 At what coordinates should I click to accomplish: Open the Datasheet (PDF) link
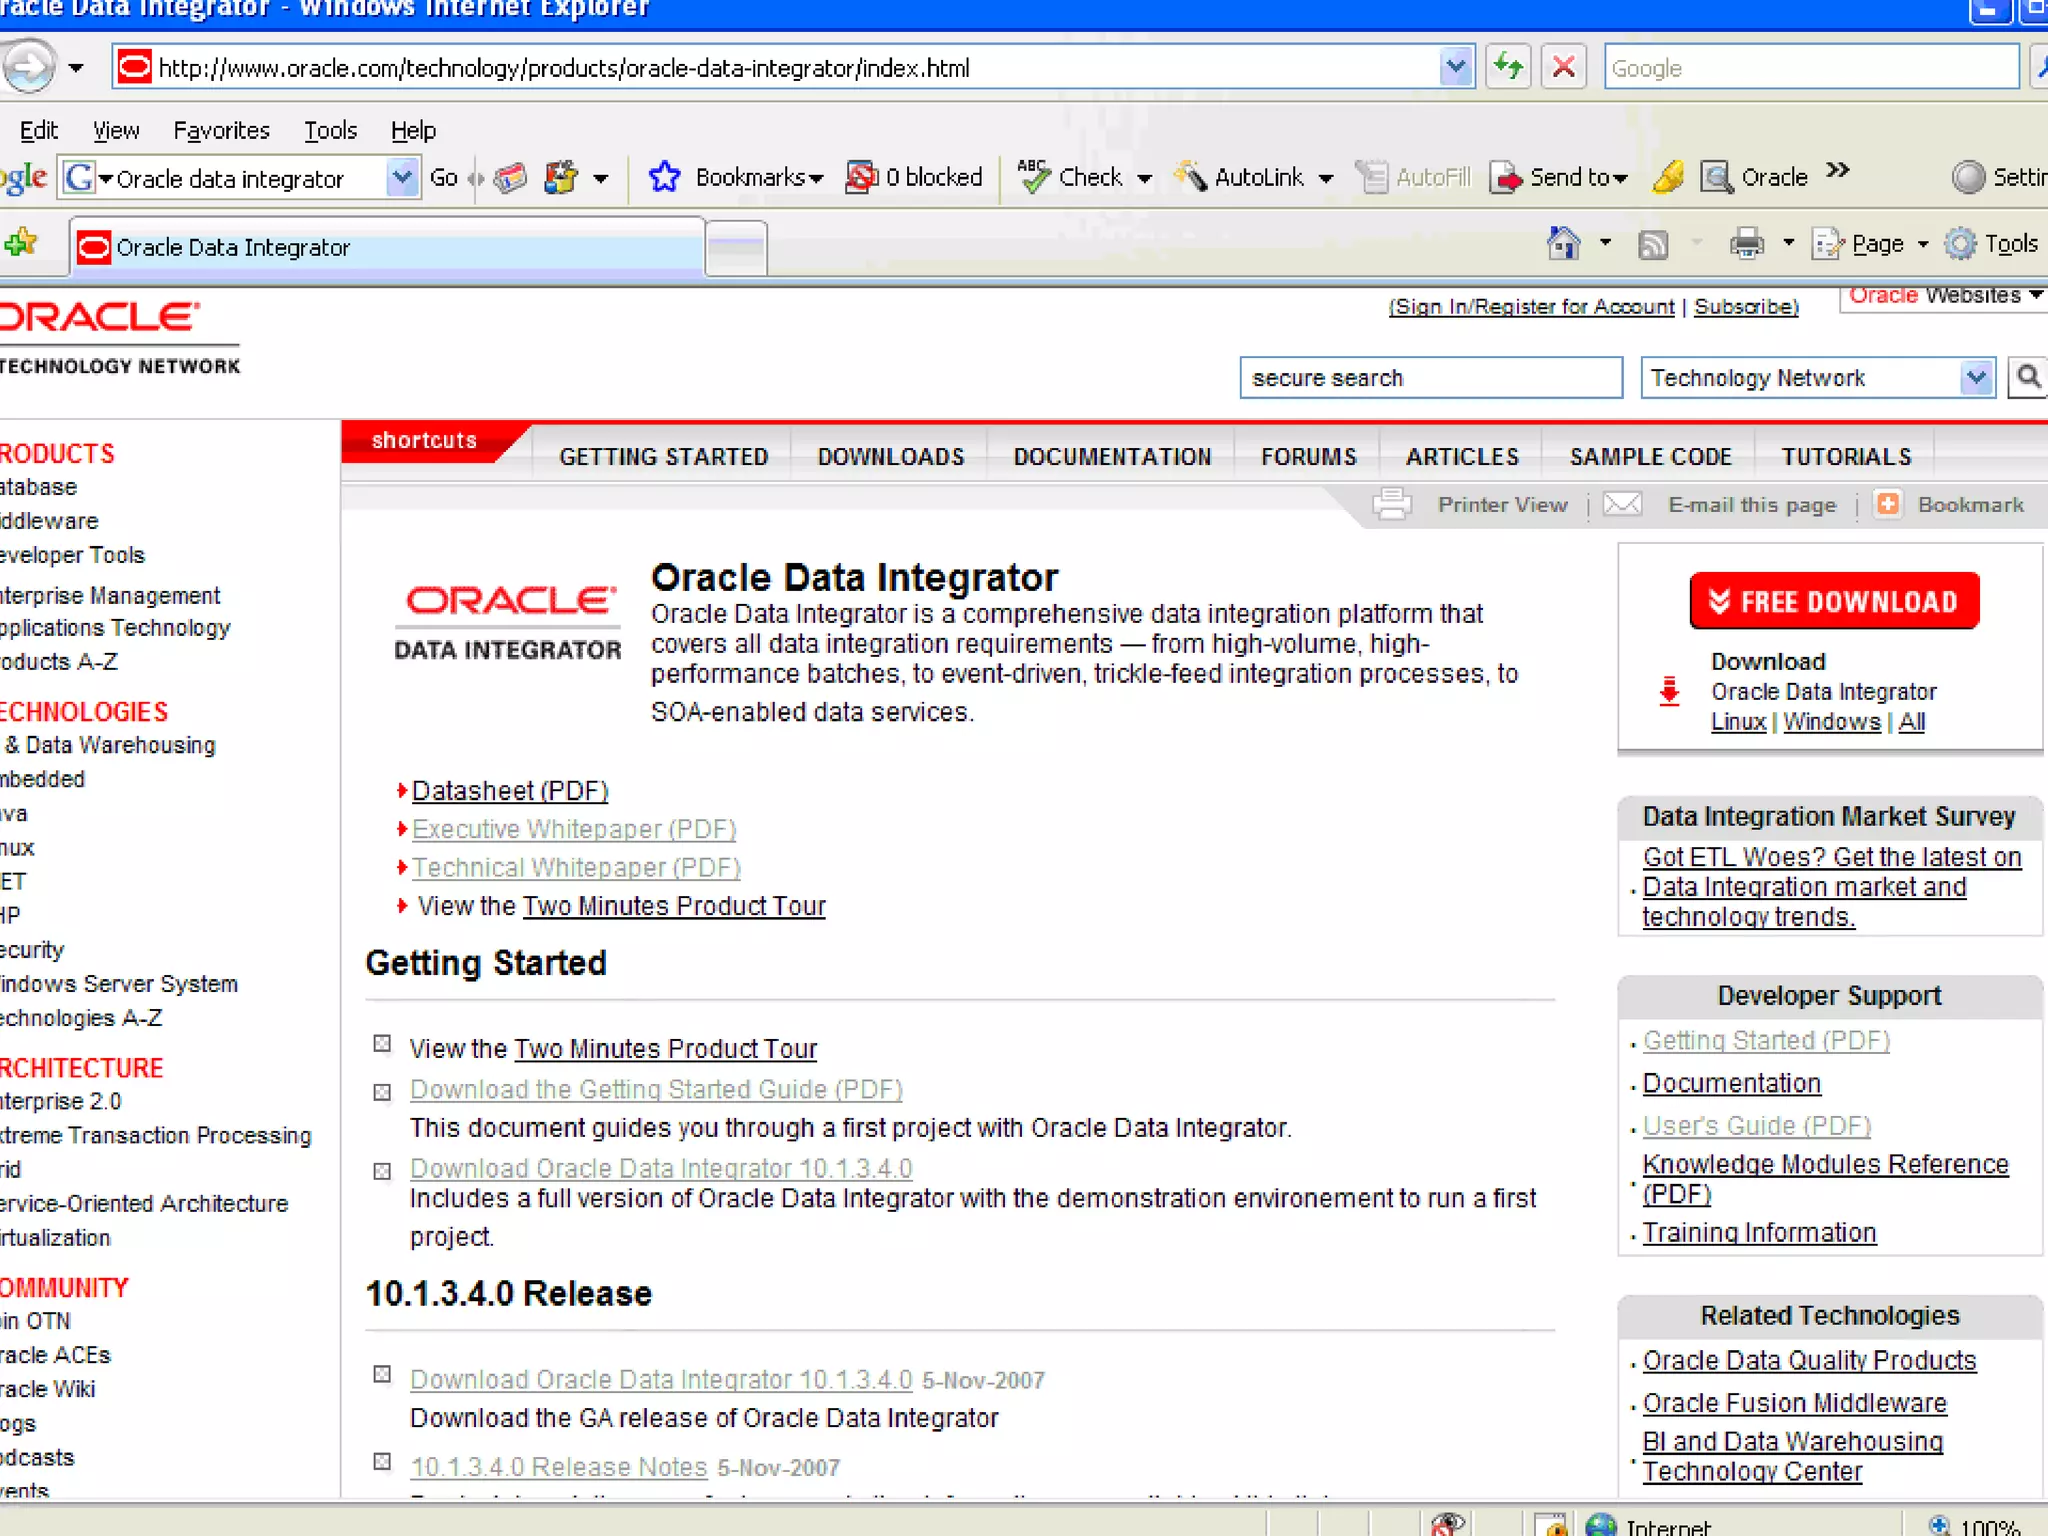pyautogui.click(x=510, y=790)
